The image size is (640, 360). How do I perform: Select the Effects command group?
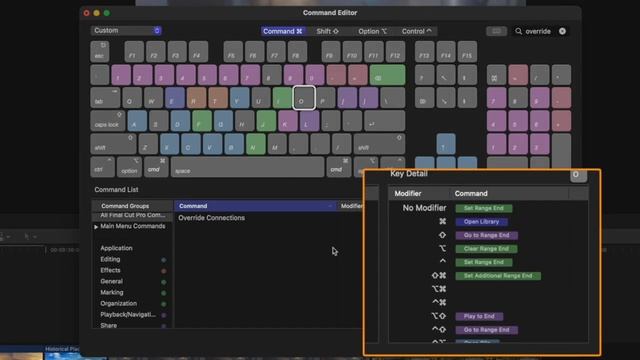[x=110, y=270]
